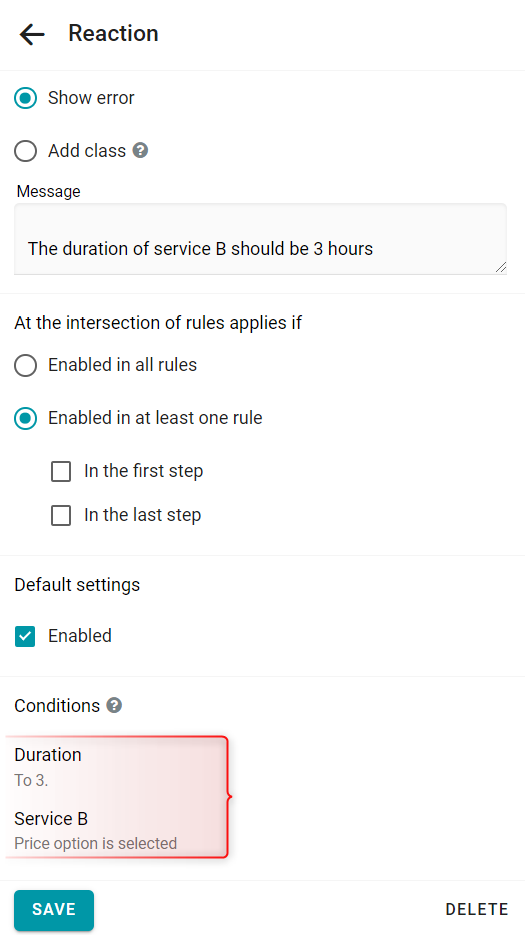Select the Show error radio button
Viewport: 525px width, 935px height.
[x=26, y=98]
